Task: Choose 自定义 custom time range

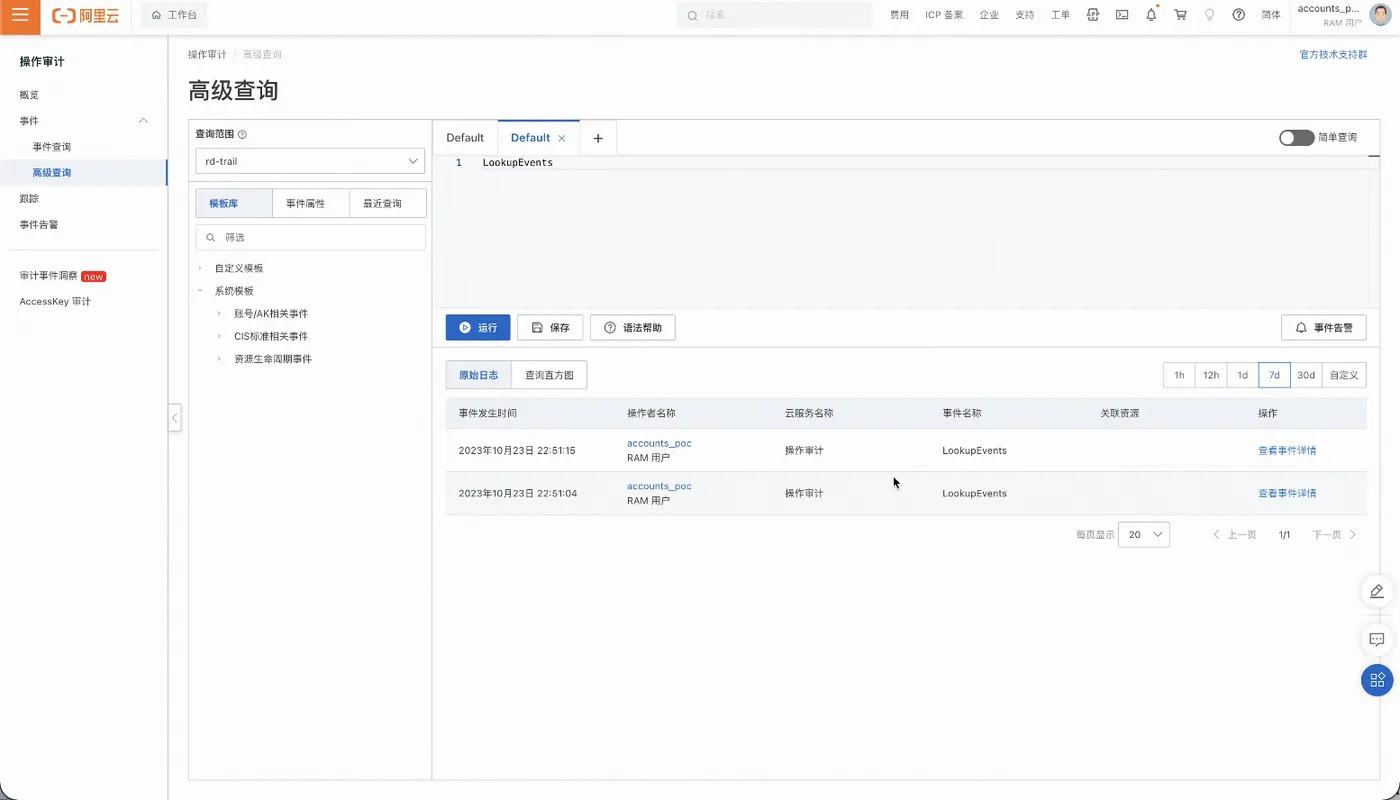Action: [1344, 375]
